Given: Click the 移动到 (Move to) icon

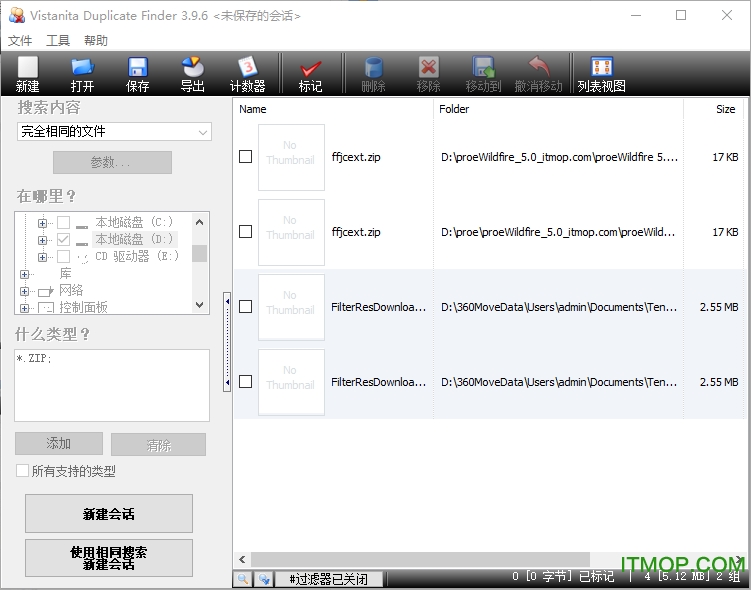Looking at the screenshot, I should click(x=483, y=73).
